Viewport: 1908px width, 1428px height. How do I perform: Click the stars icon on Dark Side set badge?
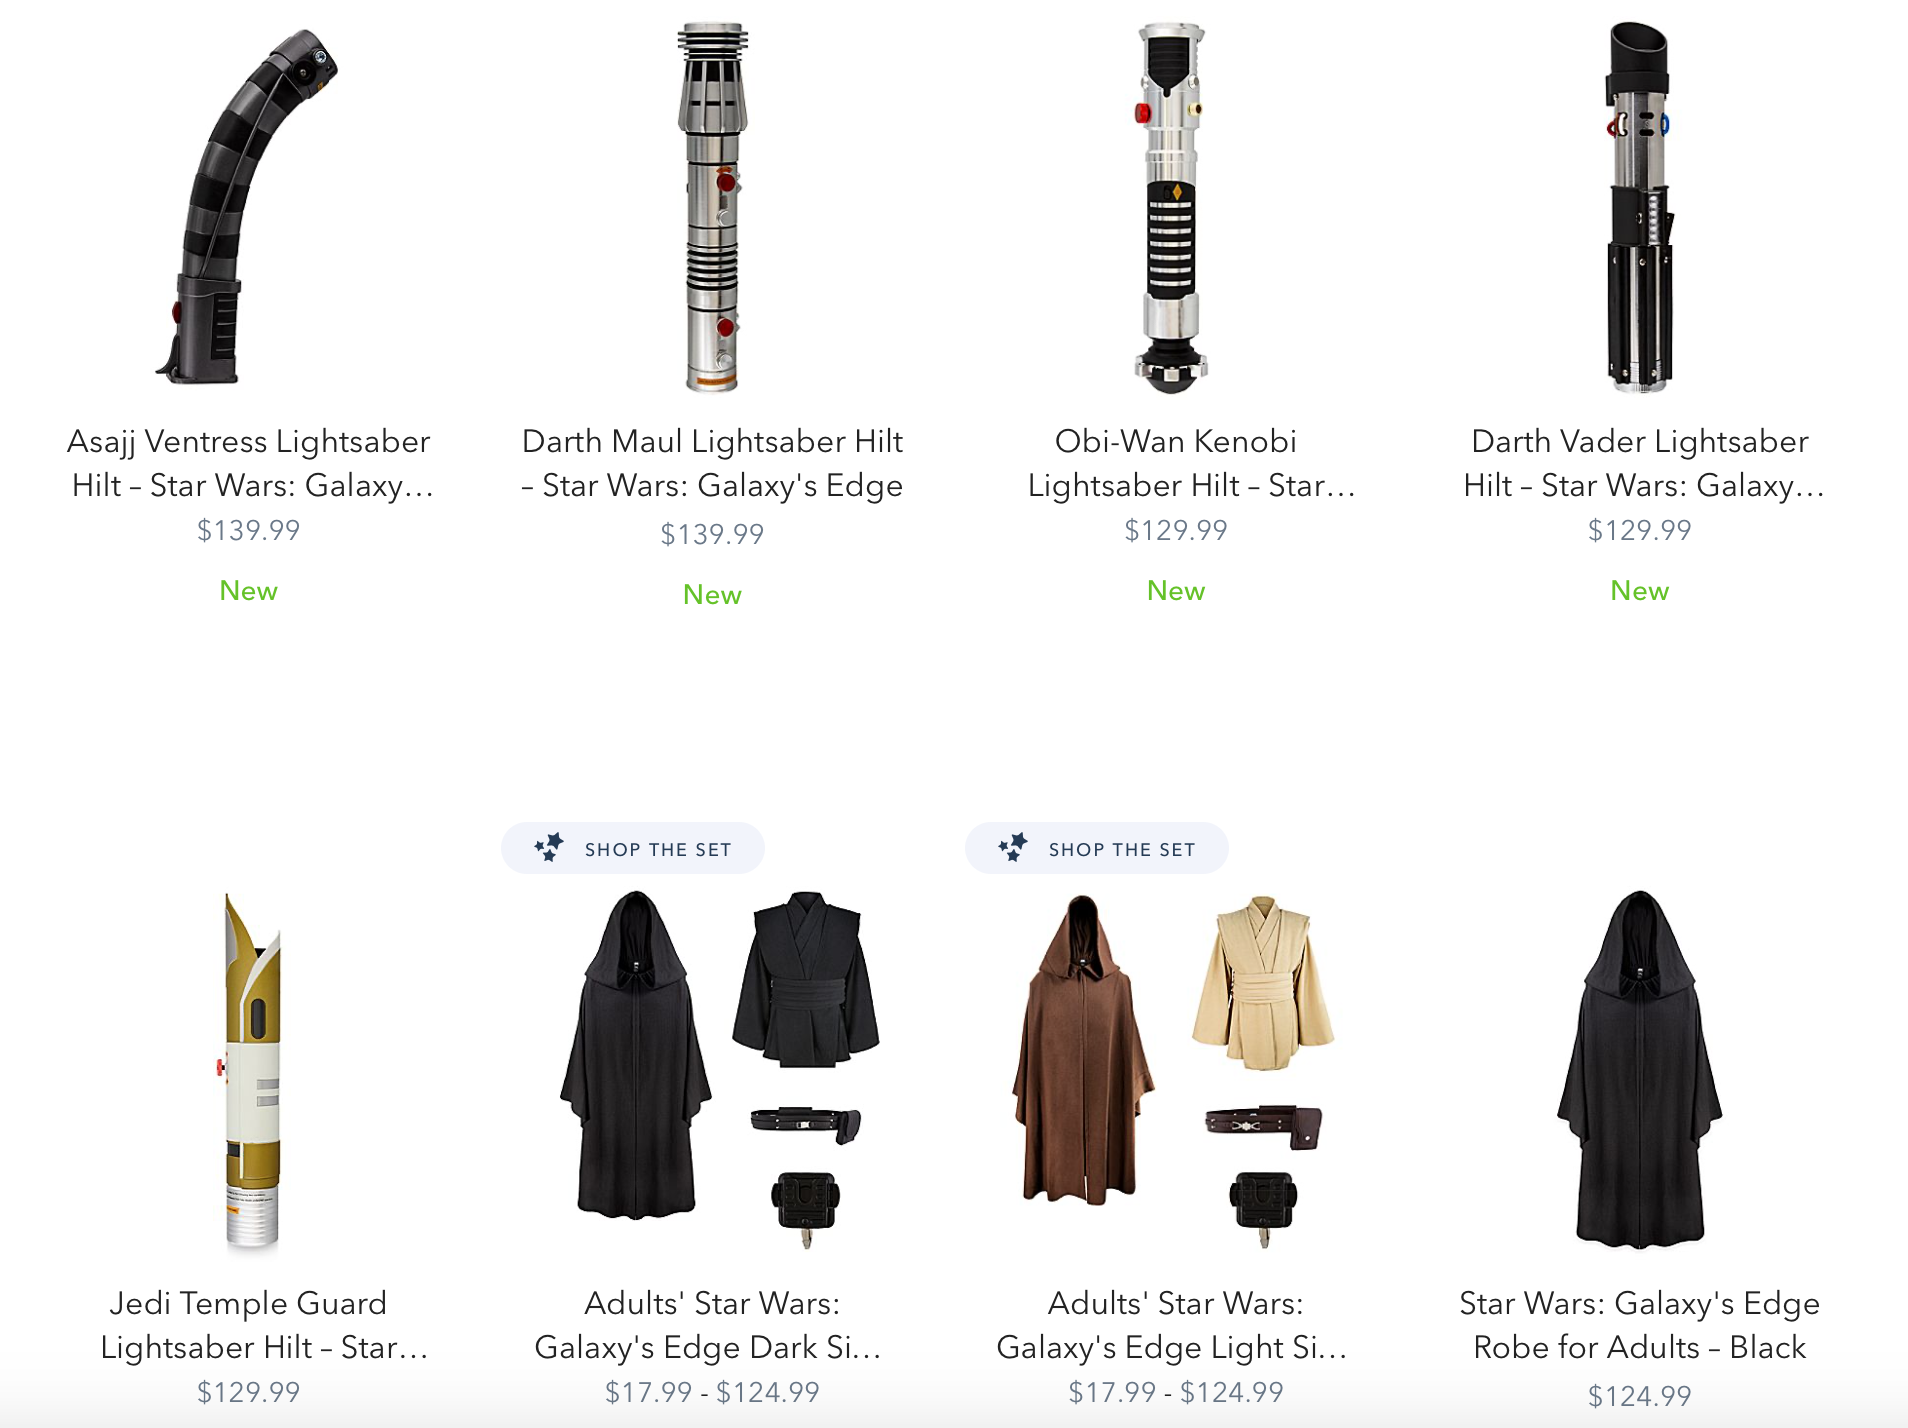coord(549,847)
